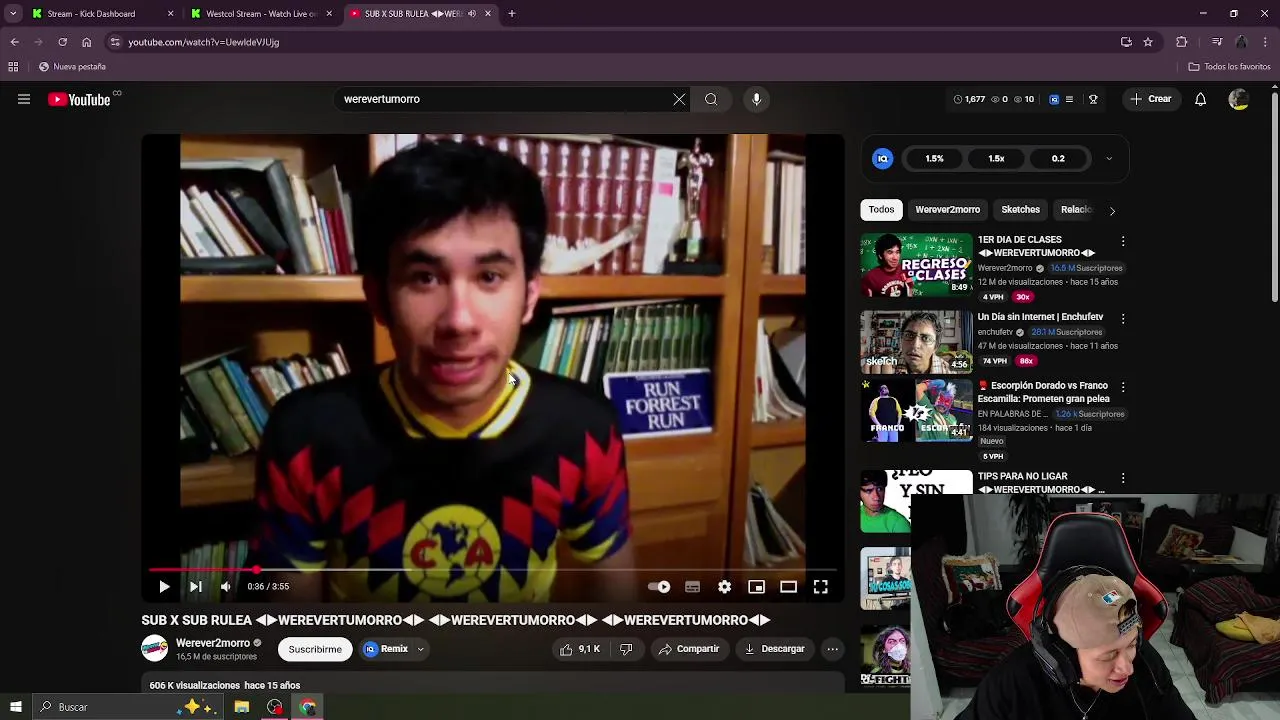
Task: Click the blue IQ icon in the top extension bar
Action: (1053, 99)
